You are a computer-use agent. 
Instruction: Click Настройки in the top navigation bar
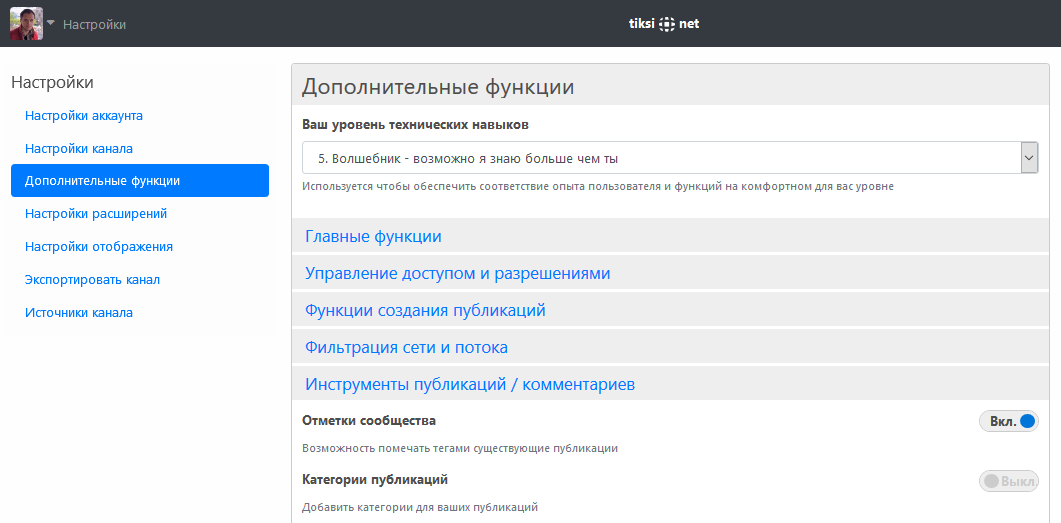click(94, 24)
